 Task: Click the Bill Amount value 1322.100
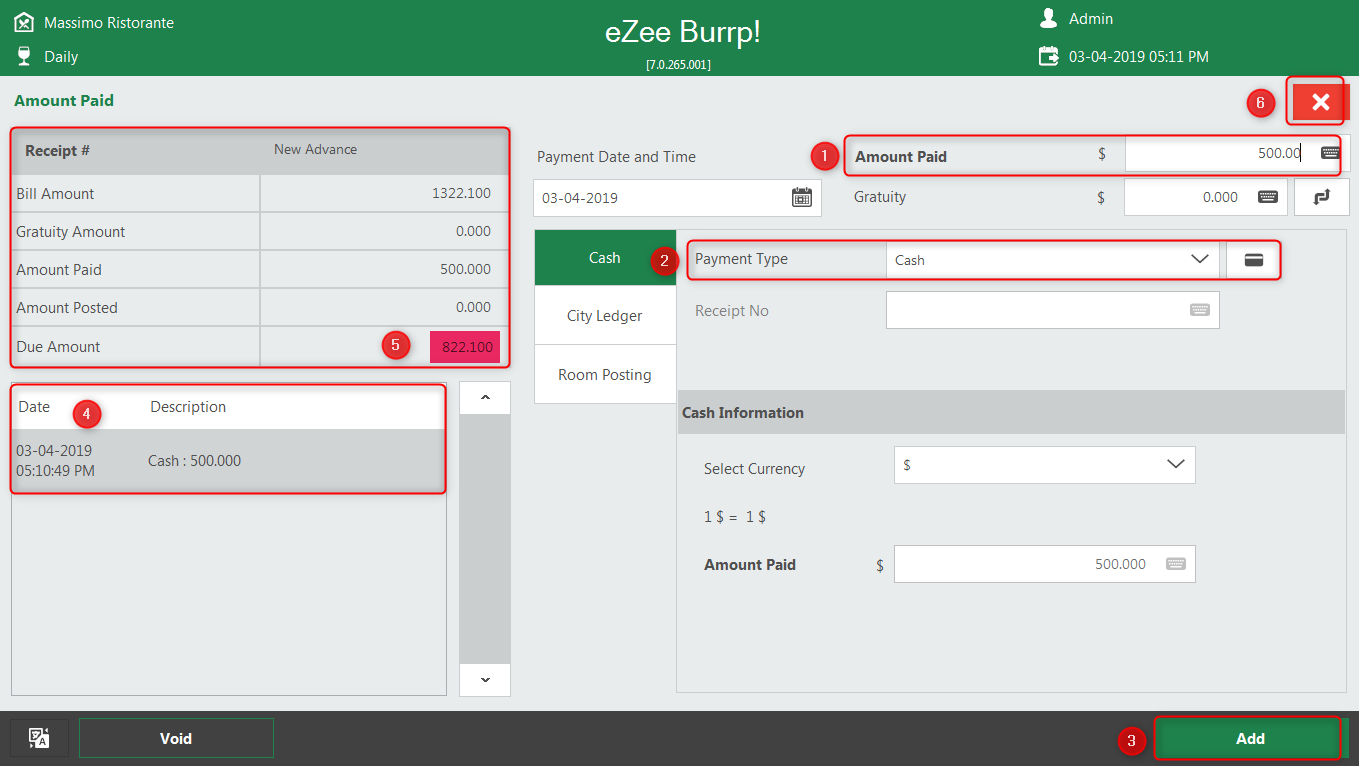point(461,193)
